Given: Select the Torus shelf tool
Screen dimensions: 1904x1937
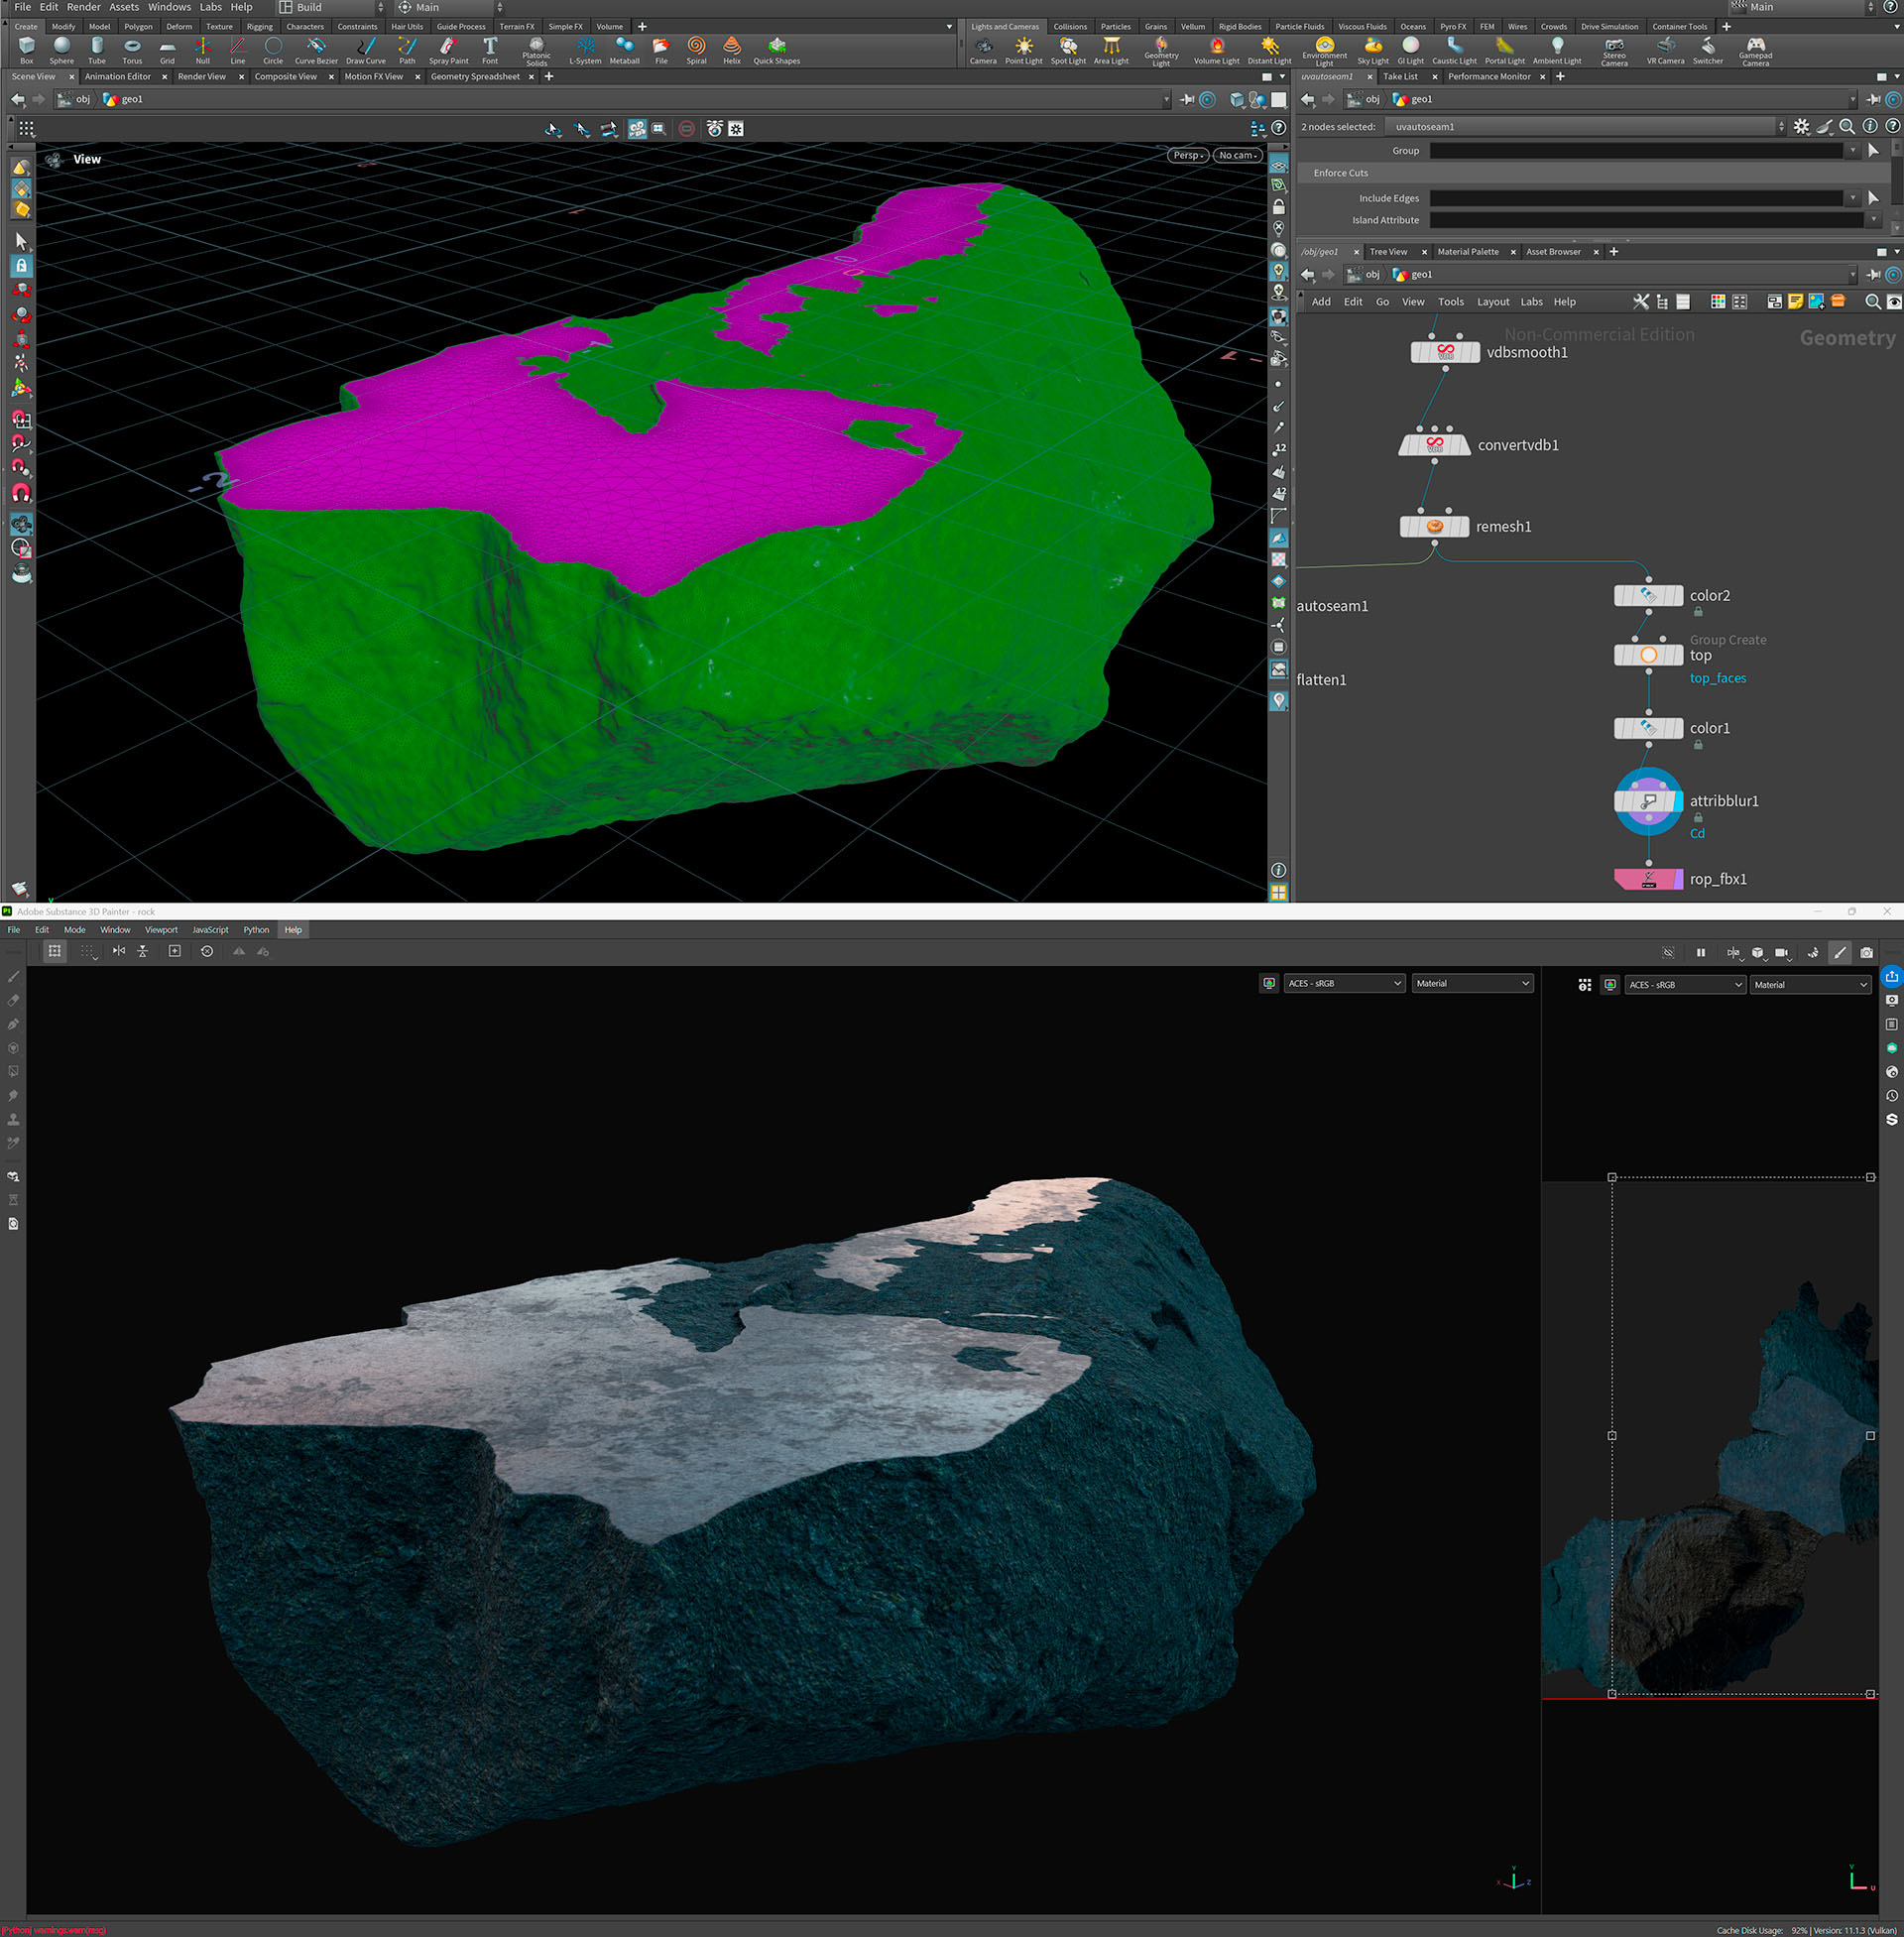Looking at the screenshot, I should click(132, 50).
